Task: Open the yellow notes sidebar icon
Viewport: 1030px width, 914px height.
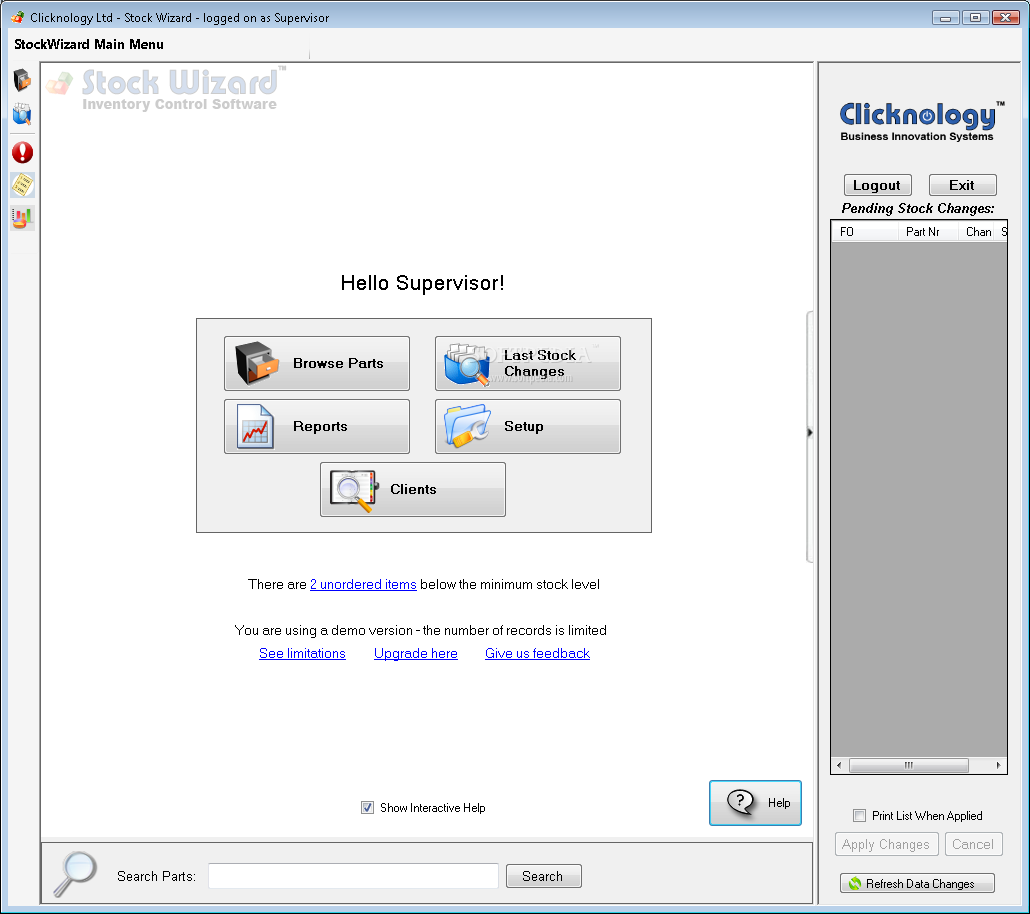Action: (22, 185)
